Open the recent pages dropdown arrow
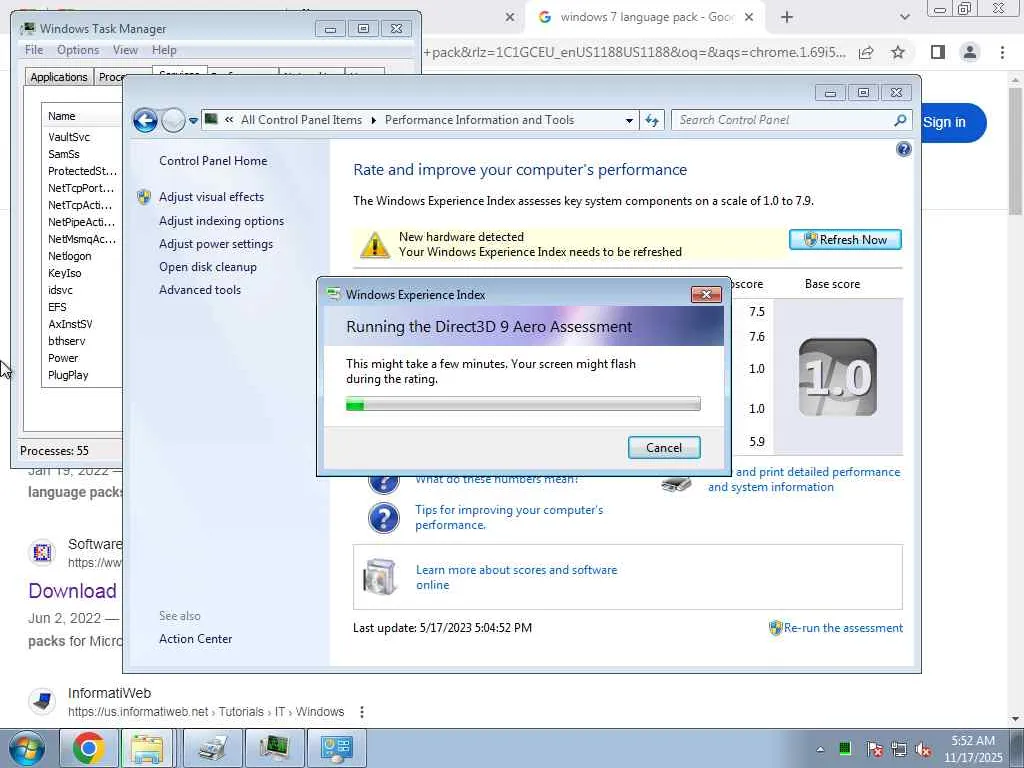Screen dimensions: 1024x768 (x=193, y=121)
